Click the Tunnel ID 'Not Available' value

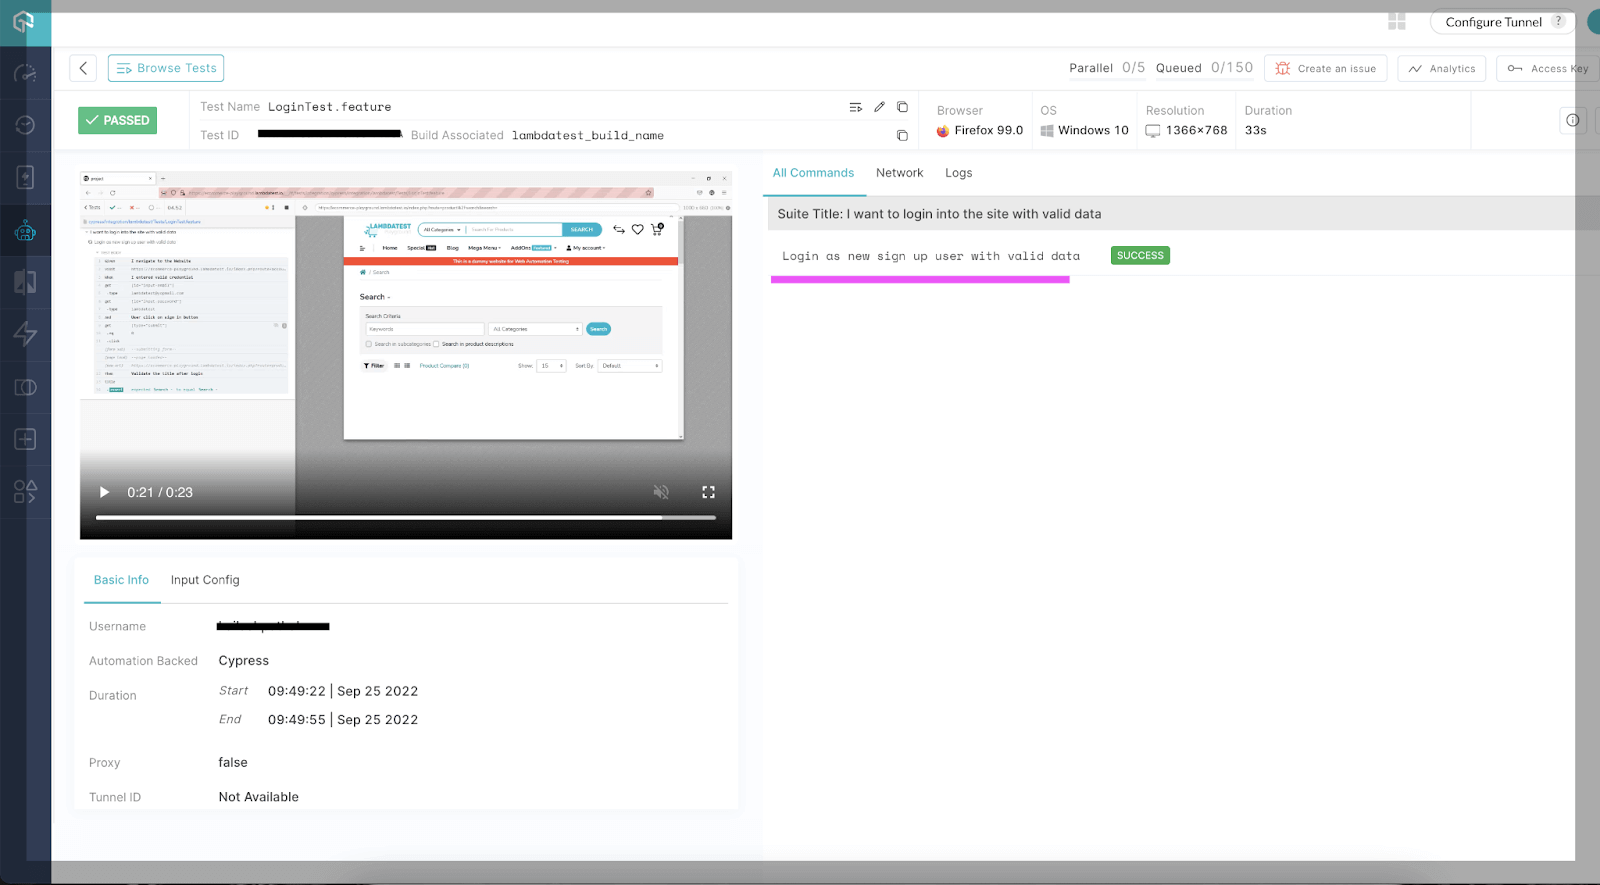(259, 797)
